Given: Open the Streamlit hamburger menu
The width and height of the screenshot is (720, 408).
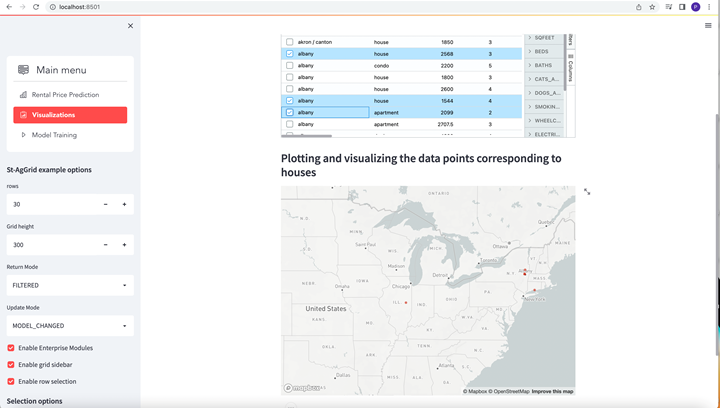Looking at the screenshot, I should coord(708,26).
